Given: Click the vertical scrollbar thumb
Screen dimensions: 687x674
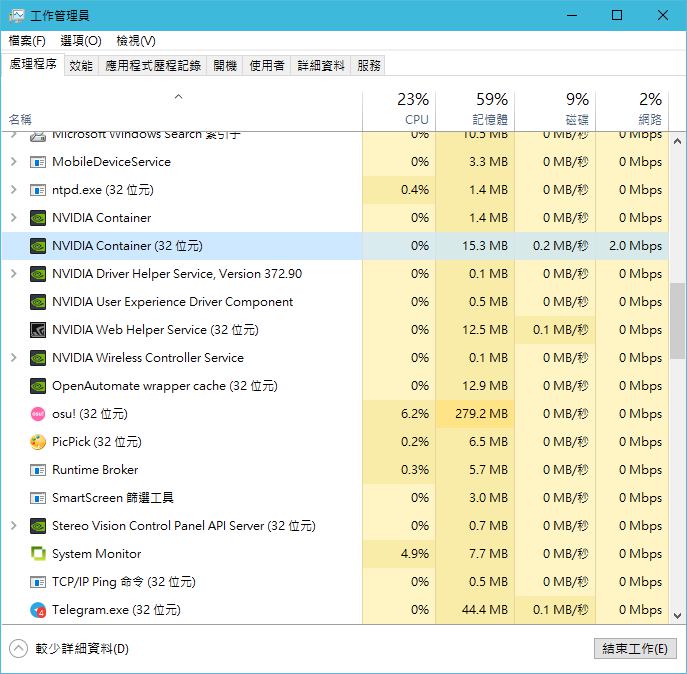Looking at the screenshot, I should click(677, 321).
